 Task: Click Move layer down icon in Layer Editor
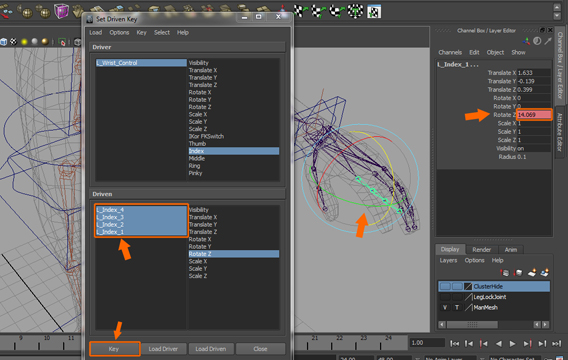518,273
